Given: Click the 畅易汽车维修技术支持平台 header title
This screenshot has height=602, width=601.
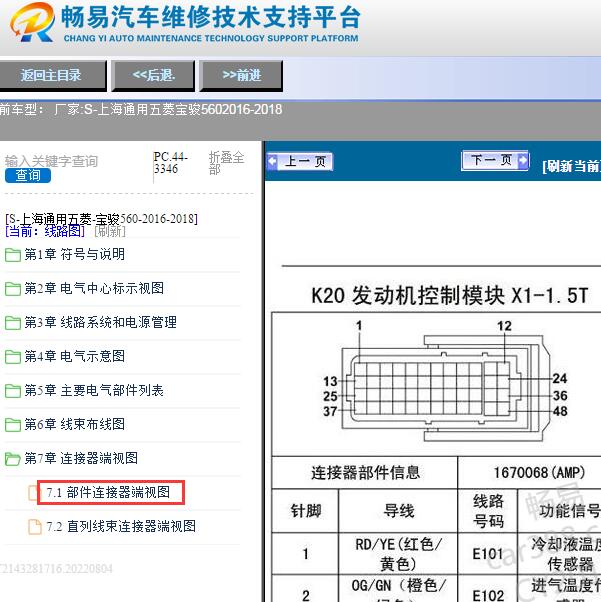Looking at the screenshot, I should [x=211, y=17].
